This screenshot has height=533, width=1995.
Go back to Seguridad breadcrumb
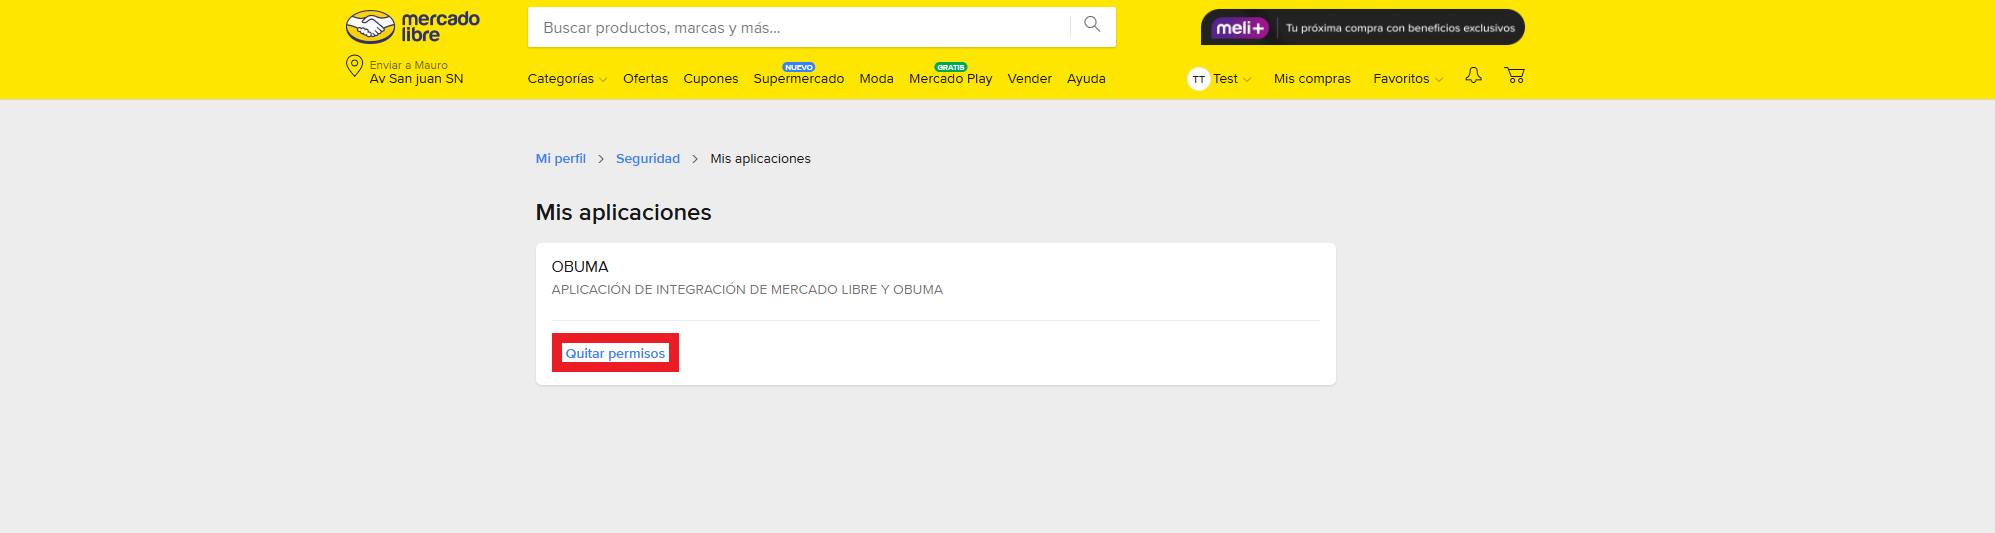[x=647, y=159]
